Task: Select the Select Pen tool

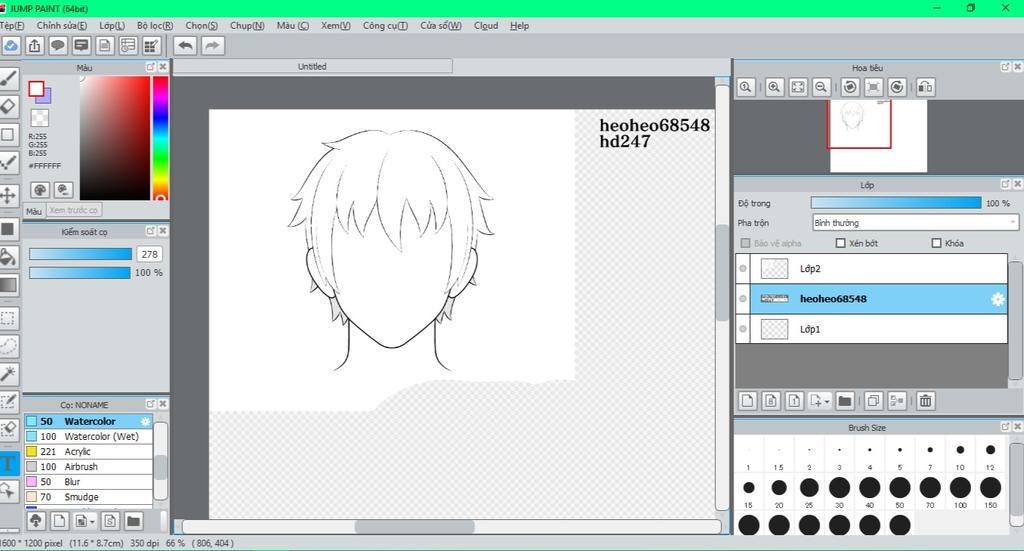Action: pos(8,402)
